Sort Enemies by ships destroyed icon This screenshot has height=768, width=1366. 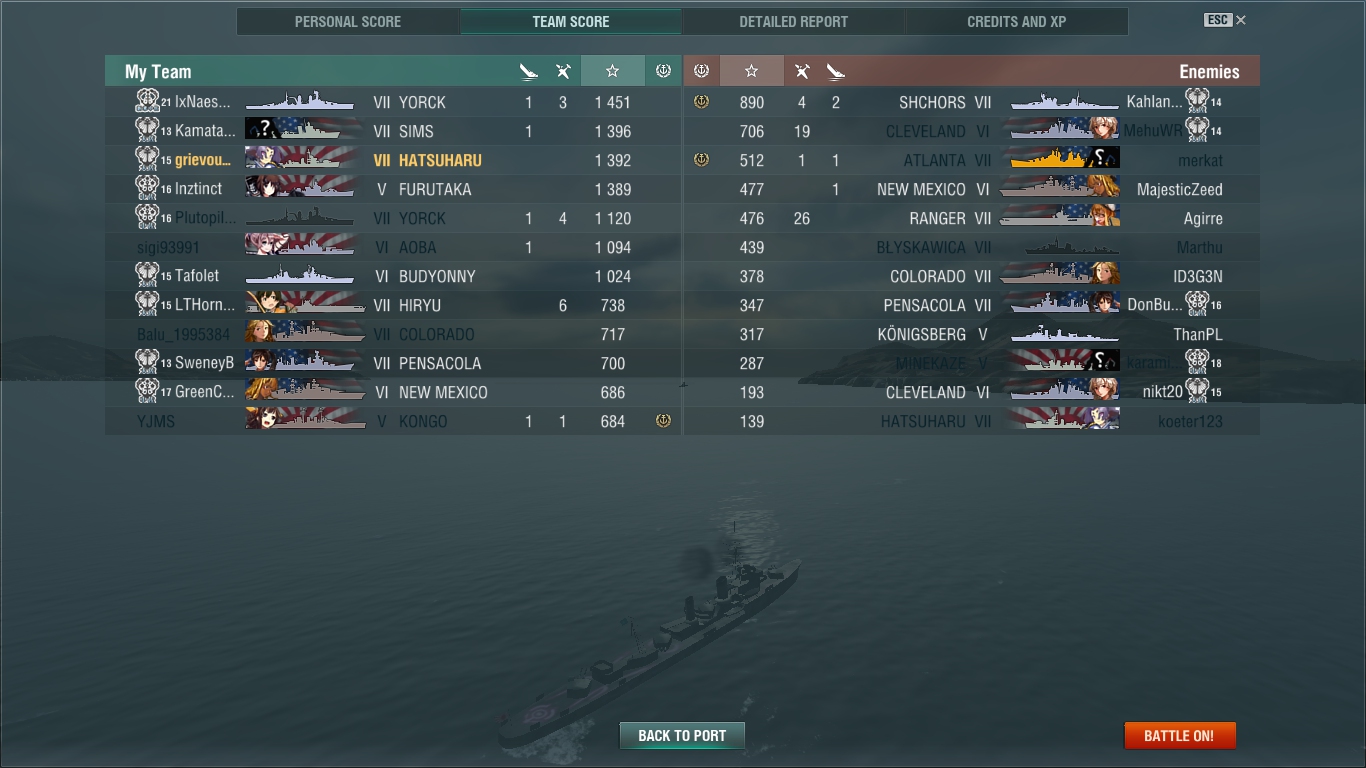tap(836, 71)
